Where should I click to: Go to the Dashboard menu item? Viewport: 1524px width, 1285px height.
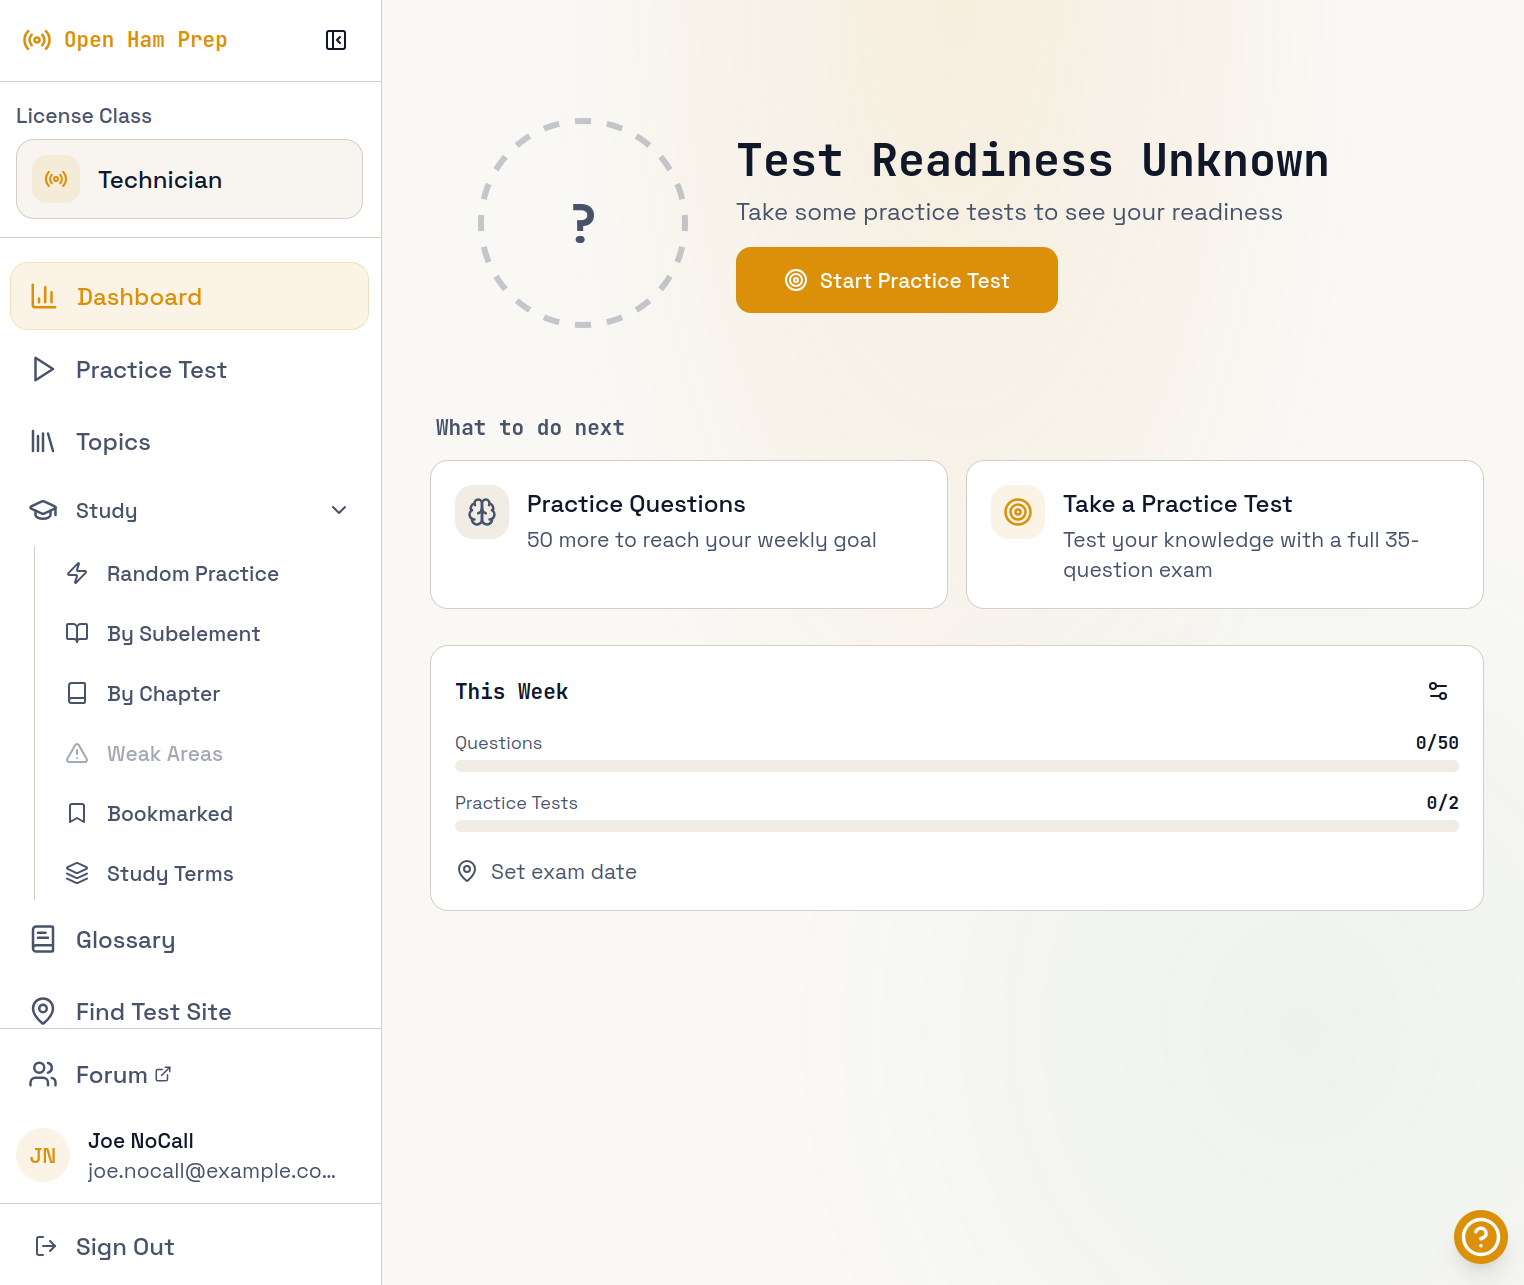189,297
